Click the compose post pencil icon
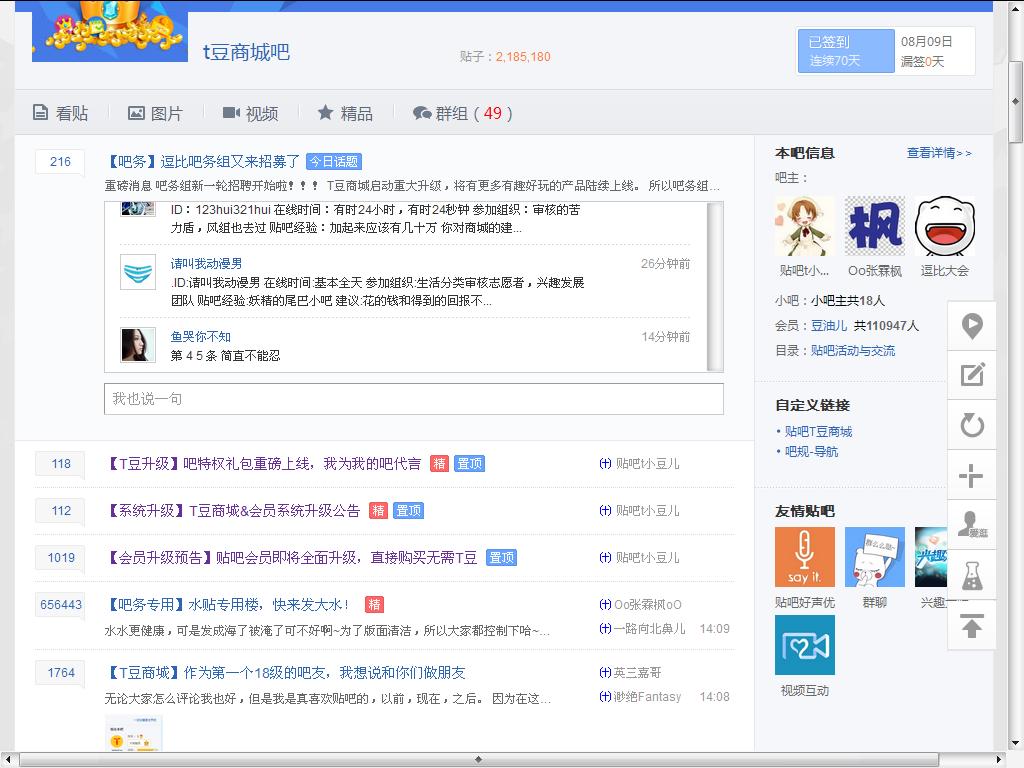The image size is (1024, 768). [971, 375]
